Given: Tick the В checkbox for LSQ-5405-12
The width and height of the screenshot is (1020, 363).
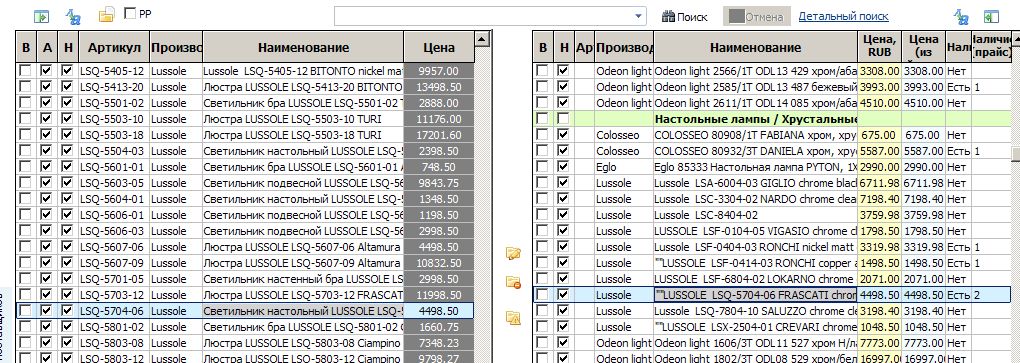Looking at the screenshot, I should (x=25, y=70).
